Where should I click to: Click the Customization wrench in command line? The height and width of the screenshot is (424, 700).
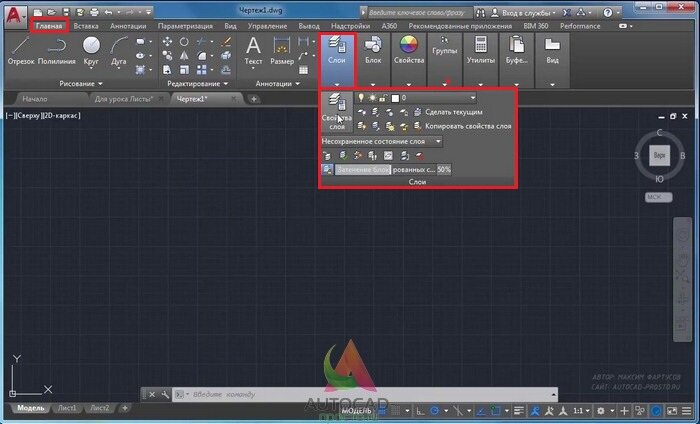click(165, 395)
